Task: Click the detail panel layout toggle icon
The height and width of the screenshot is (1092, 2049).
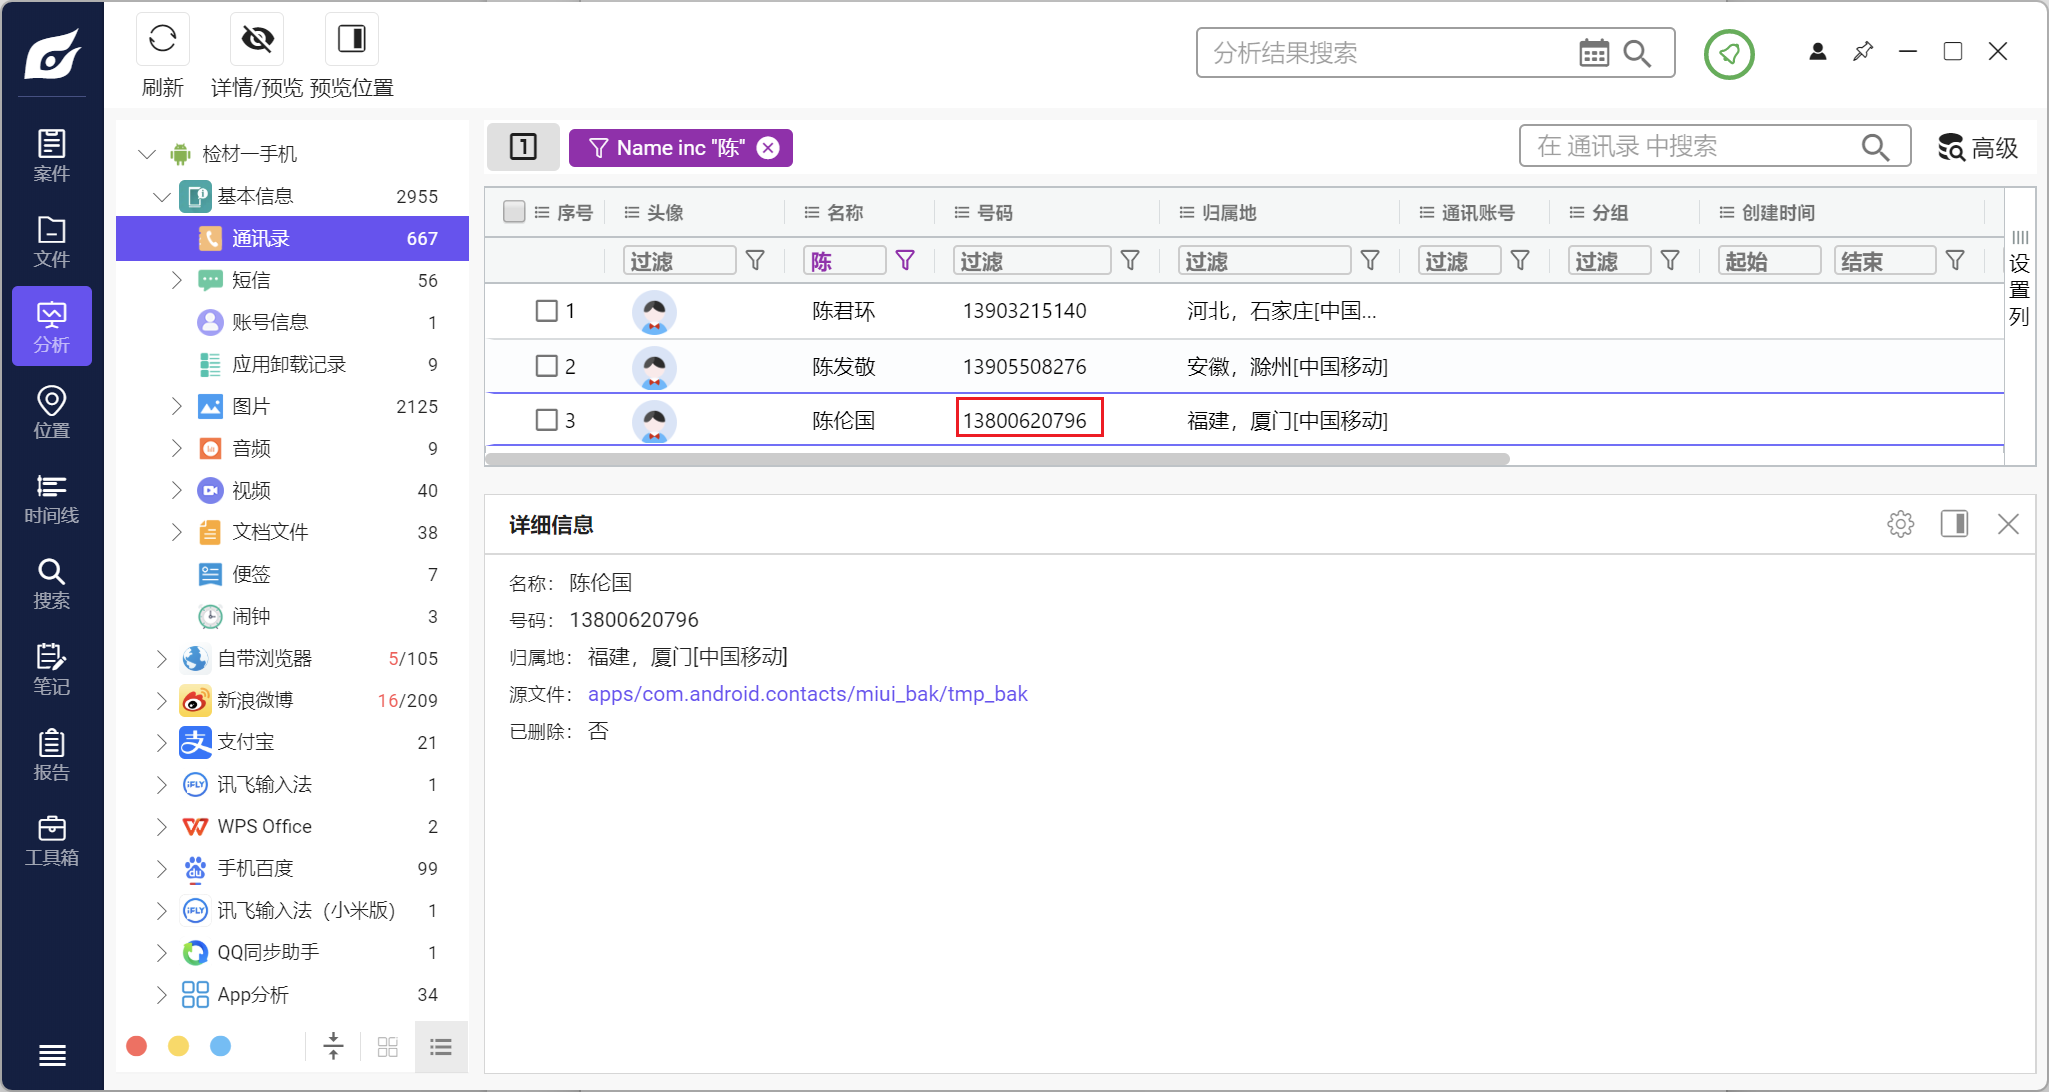Action: (x=1954, y=524)
